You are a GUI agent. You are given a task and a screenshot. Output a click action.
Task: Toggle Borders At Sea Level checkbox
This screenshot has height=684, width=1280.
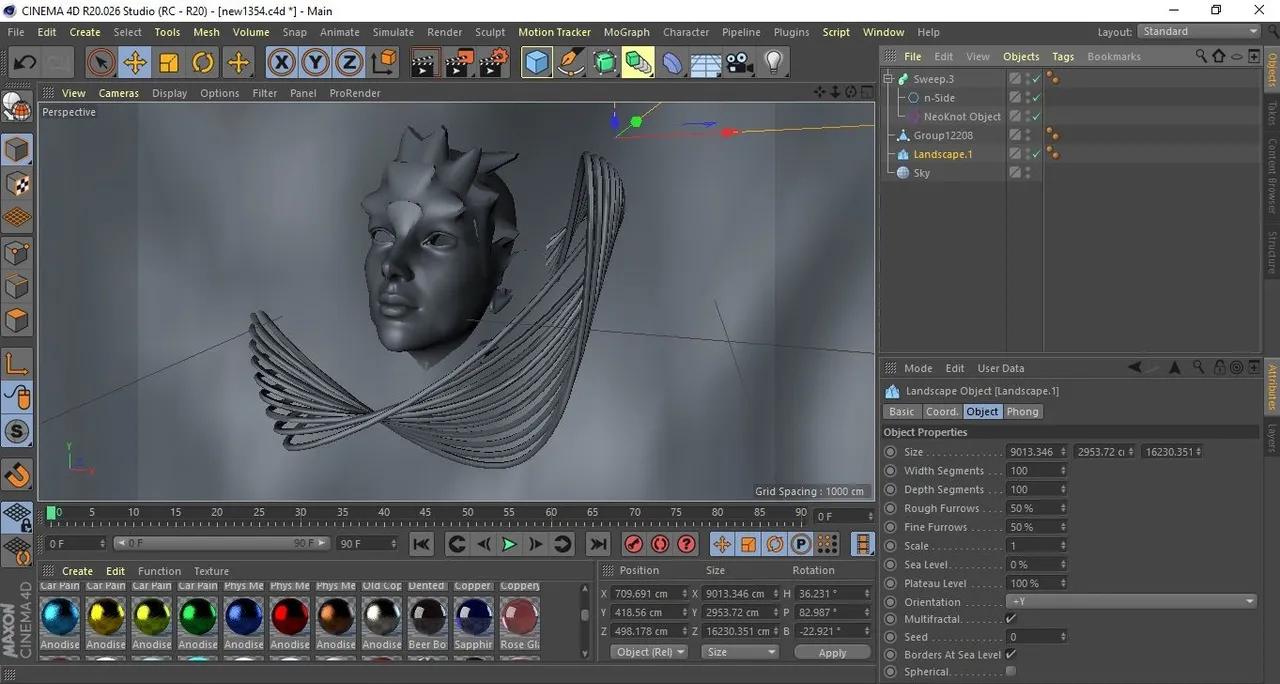tap(1011, 654)
